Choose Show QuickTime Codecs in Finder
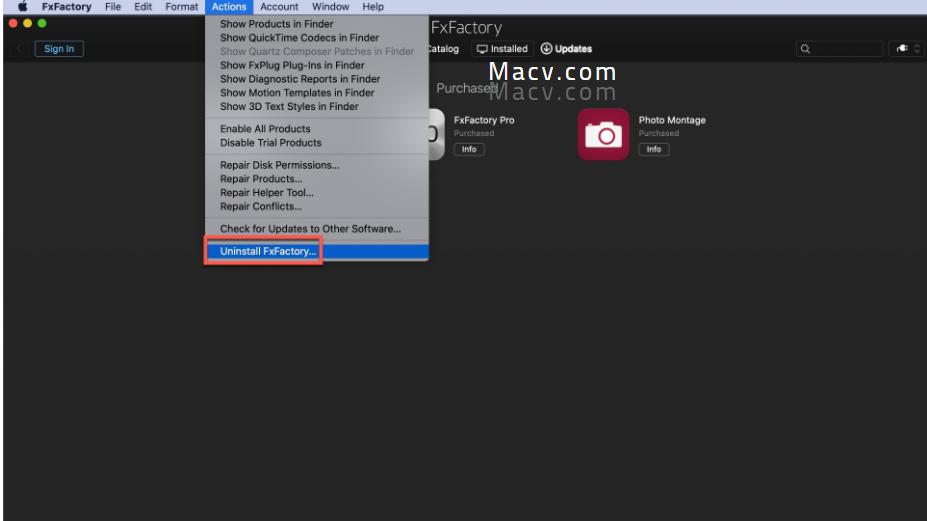 coord(317,37)
